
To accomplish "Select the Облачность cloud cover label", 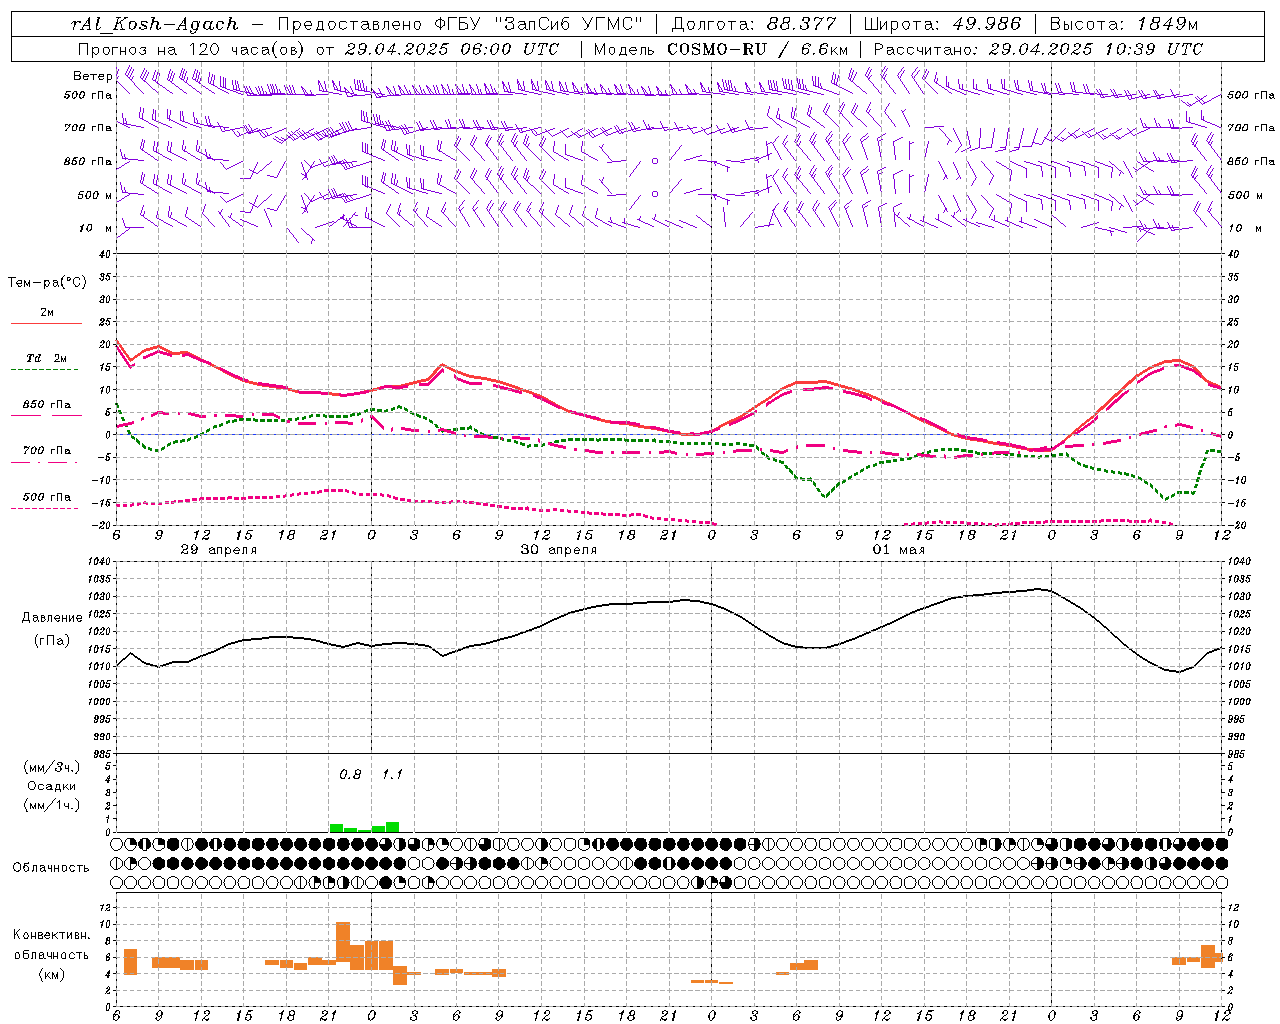I will pos(51,868).
